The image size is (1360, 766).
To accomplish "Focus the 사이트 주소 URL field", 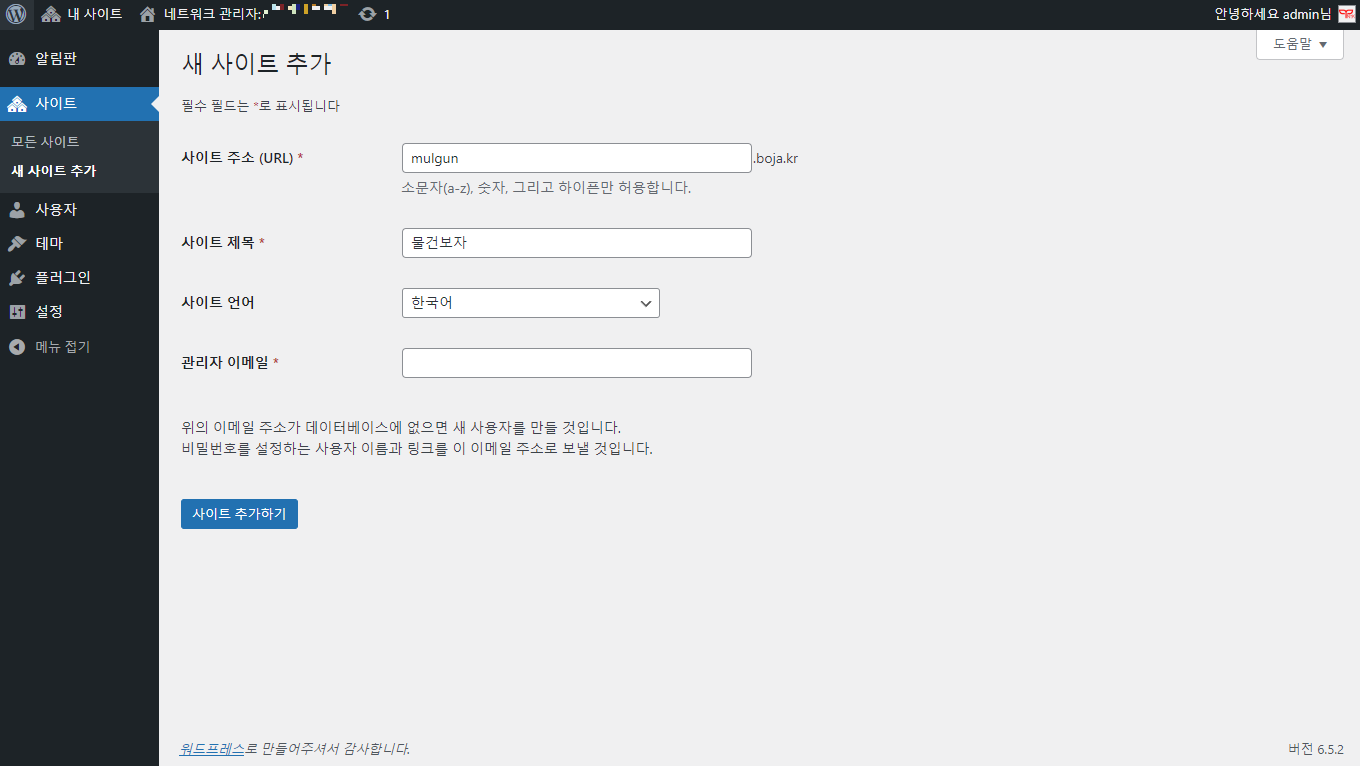I will [576, 158].
